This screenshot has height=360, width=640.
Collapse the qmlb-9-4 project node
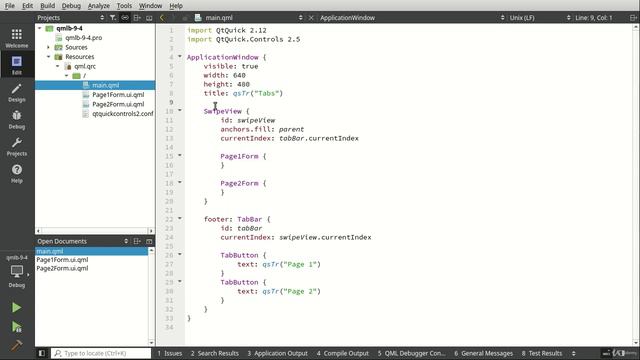40,28
